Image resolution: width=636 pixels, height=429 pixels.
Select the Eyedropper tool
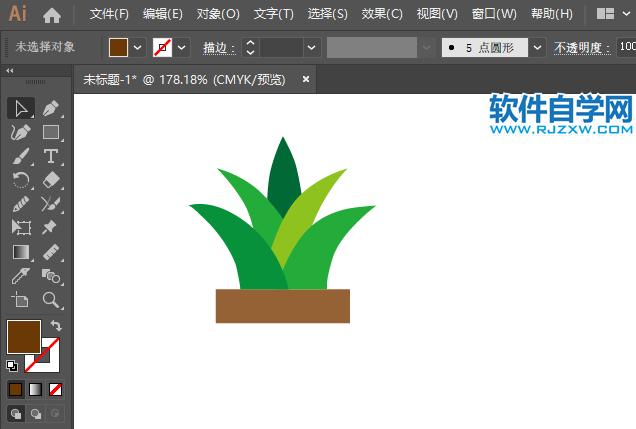(21, 276)
